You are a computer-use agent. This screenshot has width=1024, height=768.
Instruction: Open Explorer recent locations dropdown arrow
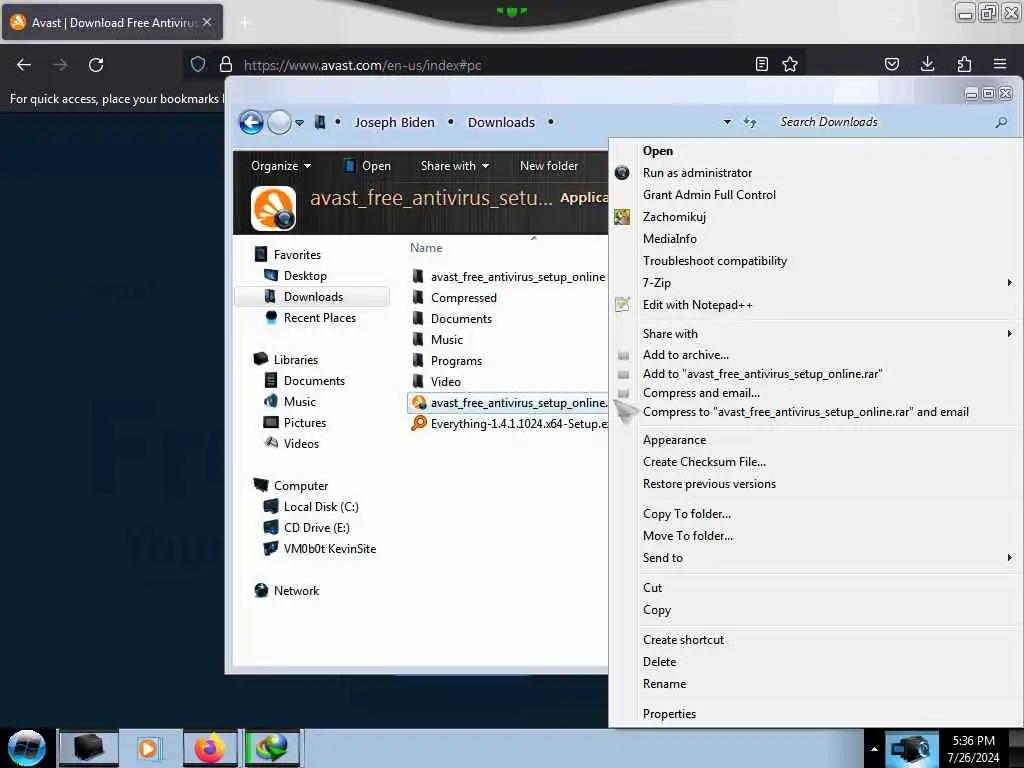[x=299, y=123]
